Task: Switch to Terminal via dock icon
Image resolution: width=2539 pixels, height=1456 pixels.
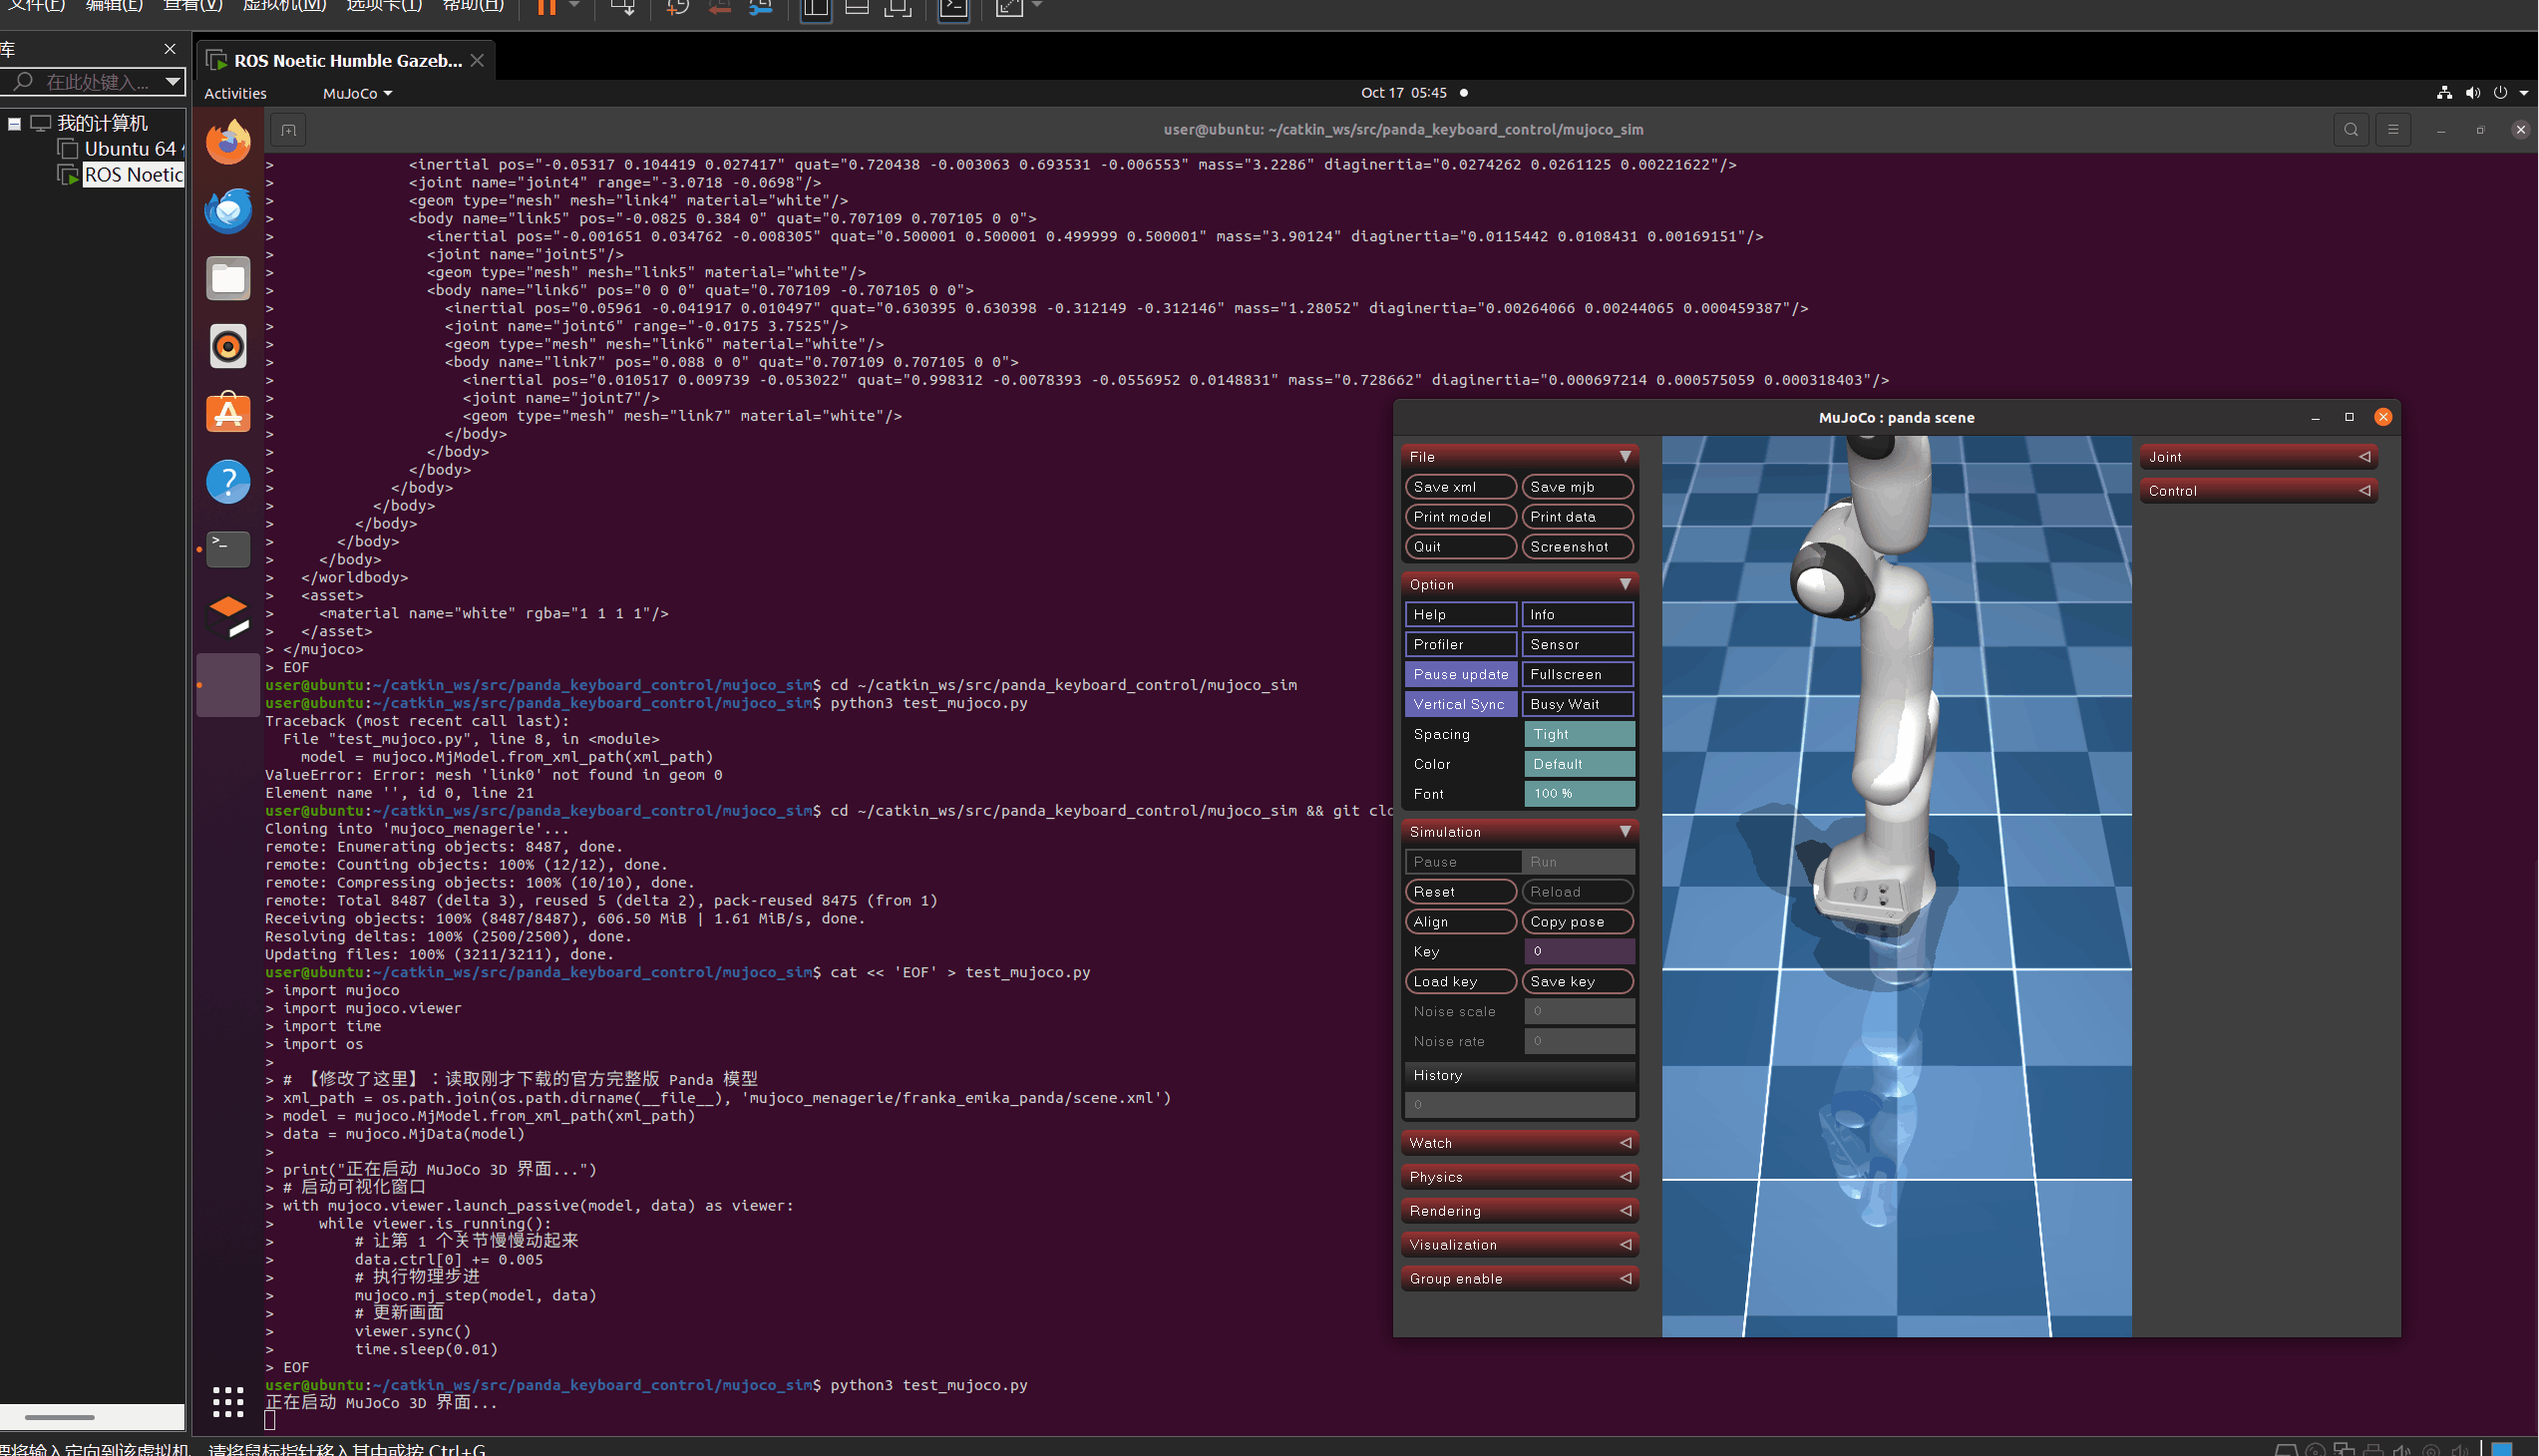Action: click(x=228, y=549)
